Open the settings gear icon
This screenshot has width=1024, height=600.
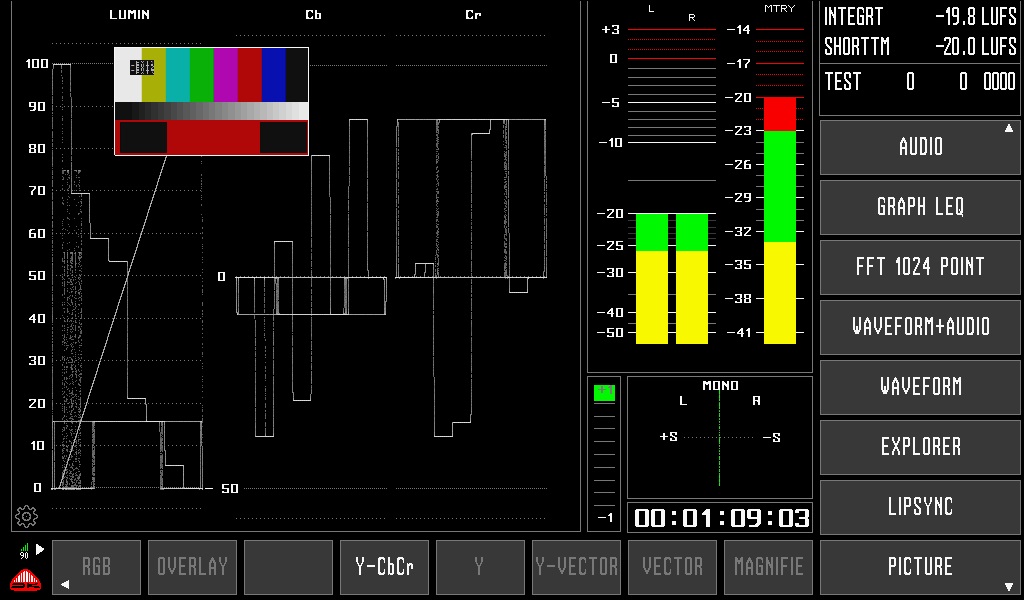point(27,516)
